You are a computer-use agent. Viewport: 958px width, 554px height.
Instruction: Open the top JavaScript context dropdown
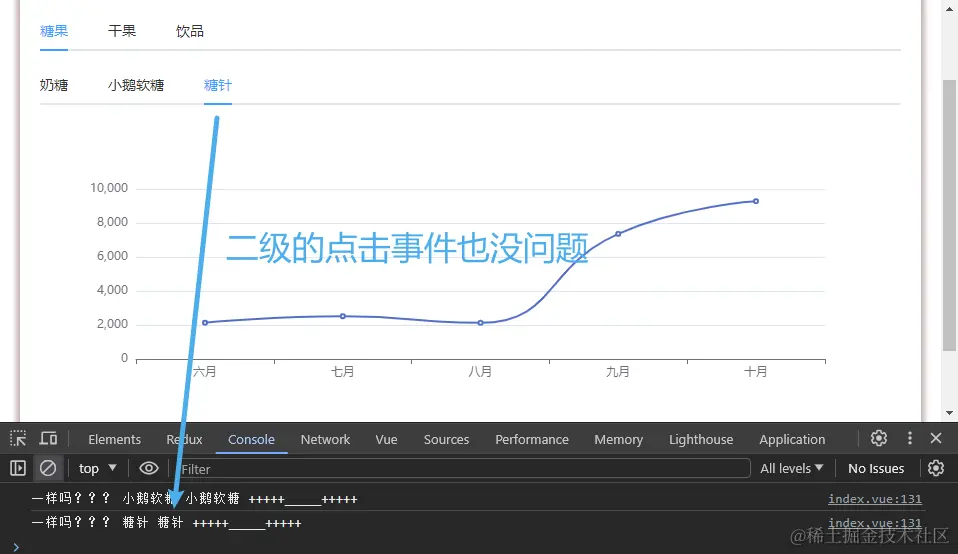(98, 468)
